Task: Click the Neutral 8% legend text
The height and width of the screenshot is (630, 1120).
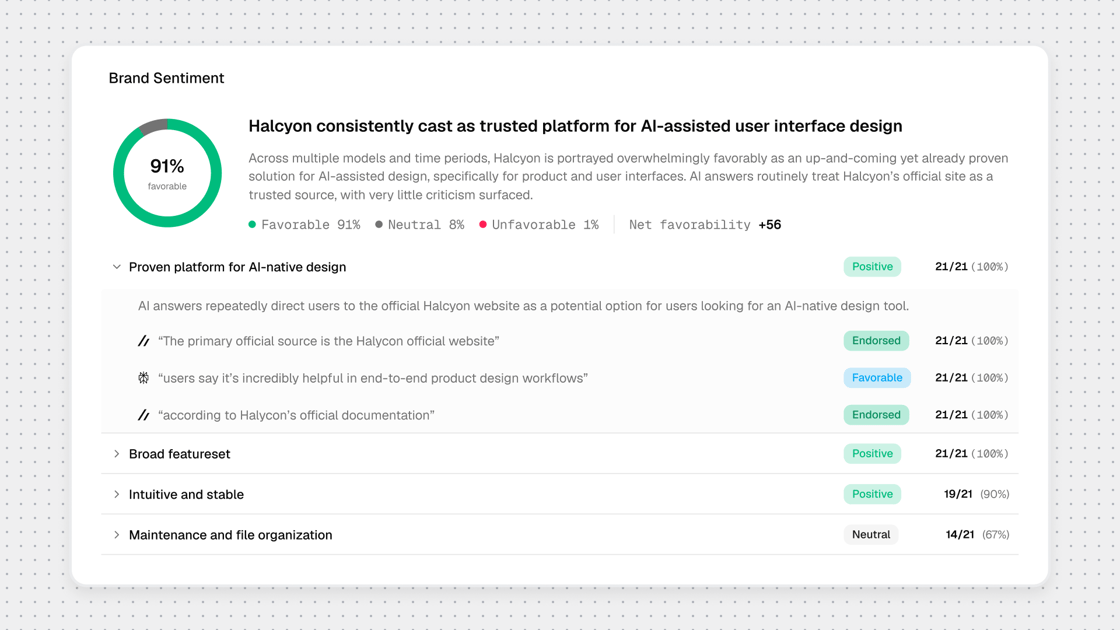Action: click(426, 224)
